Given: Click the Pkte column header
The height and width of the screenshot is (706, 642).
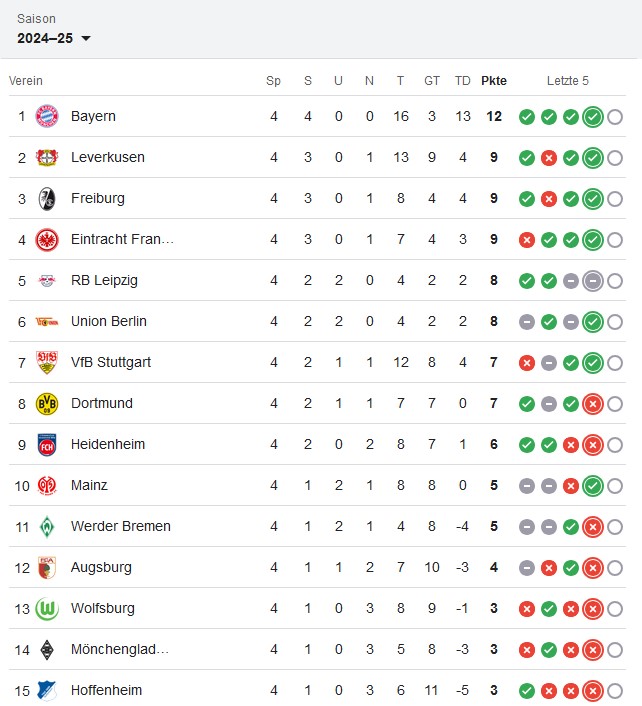Looking at the screenshot, I should click(493, 81).
